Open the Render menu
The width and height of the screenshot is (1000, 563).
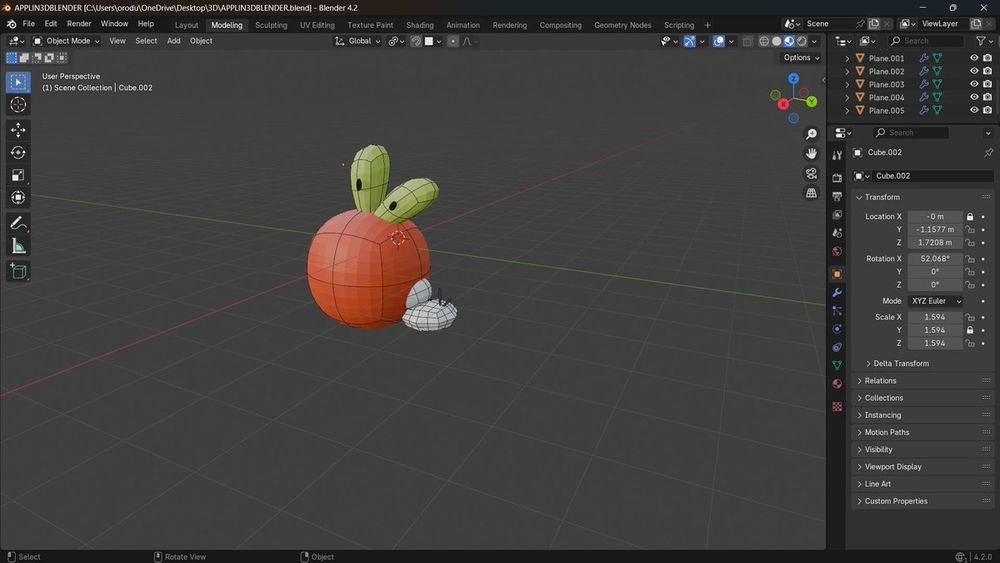point(79,23)
